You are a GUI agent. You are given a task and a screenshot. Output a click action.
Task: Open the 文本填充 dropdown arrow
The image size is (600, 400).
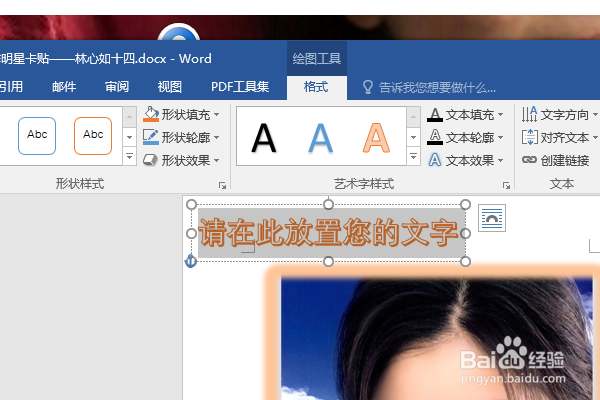pos(501,114)
